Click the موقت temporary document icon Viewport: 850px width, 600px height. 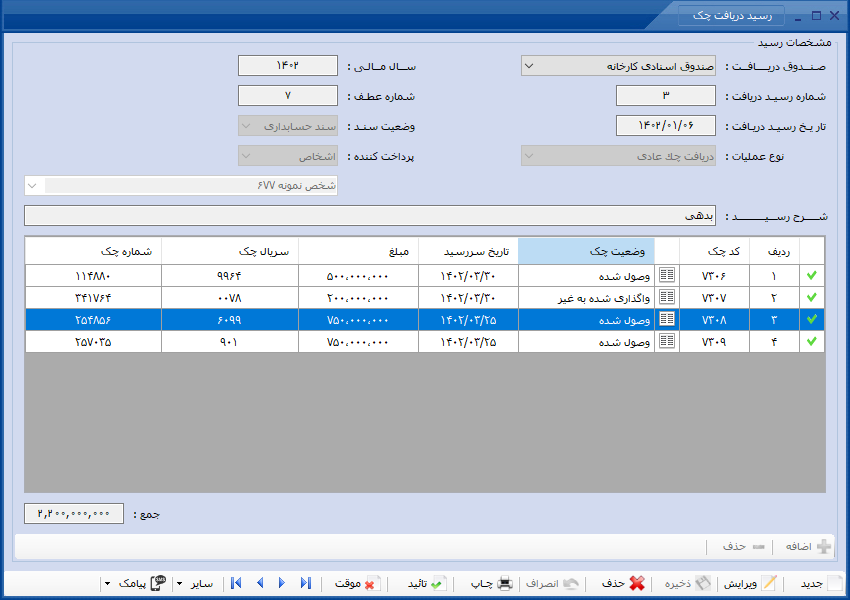pyautogui.click(x=372, y=583)
